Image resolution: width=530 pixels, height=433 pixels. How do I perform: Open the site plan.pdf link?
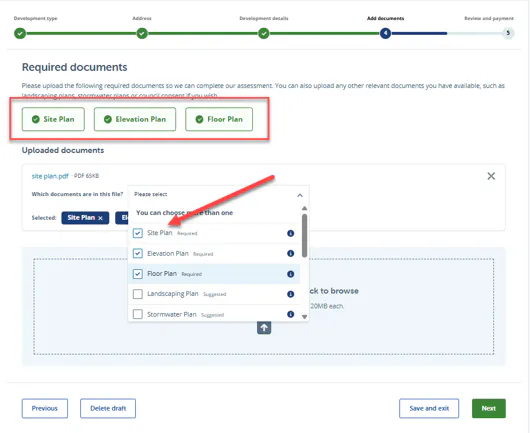(x=50, y=176)
